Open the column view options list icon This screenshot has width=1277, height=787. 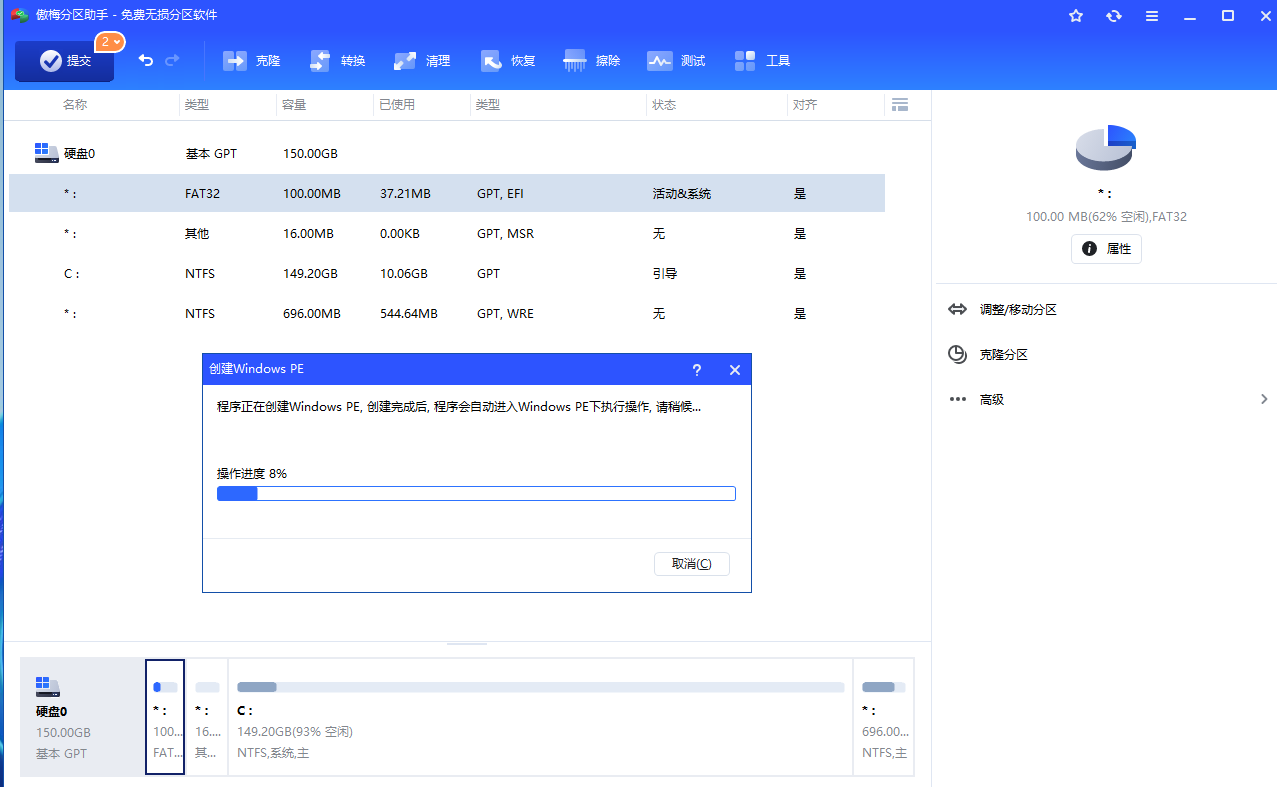point(899,105)
